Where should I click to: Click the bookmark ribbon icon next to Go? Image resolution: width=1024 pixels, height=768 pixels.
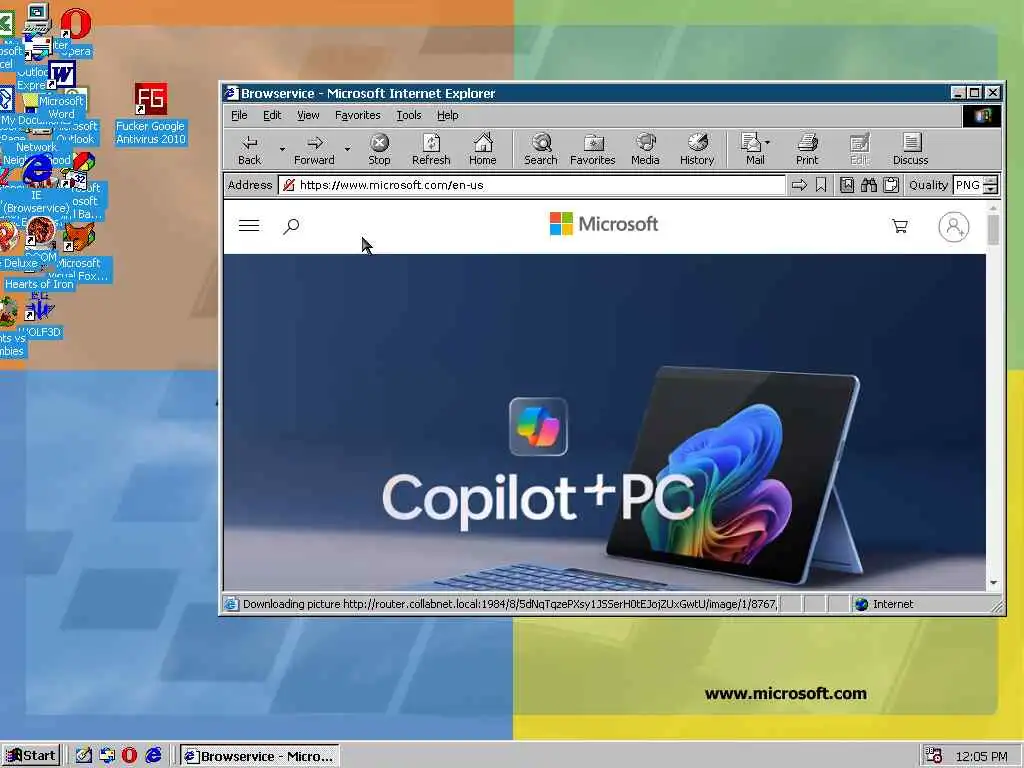click(821, 185)
